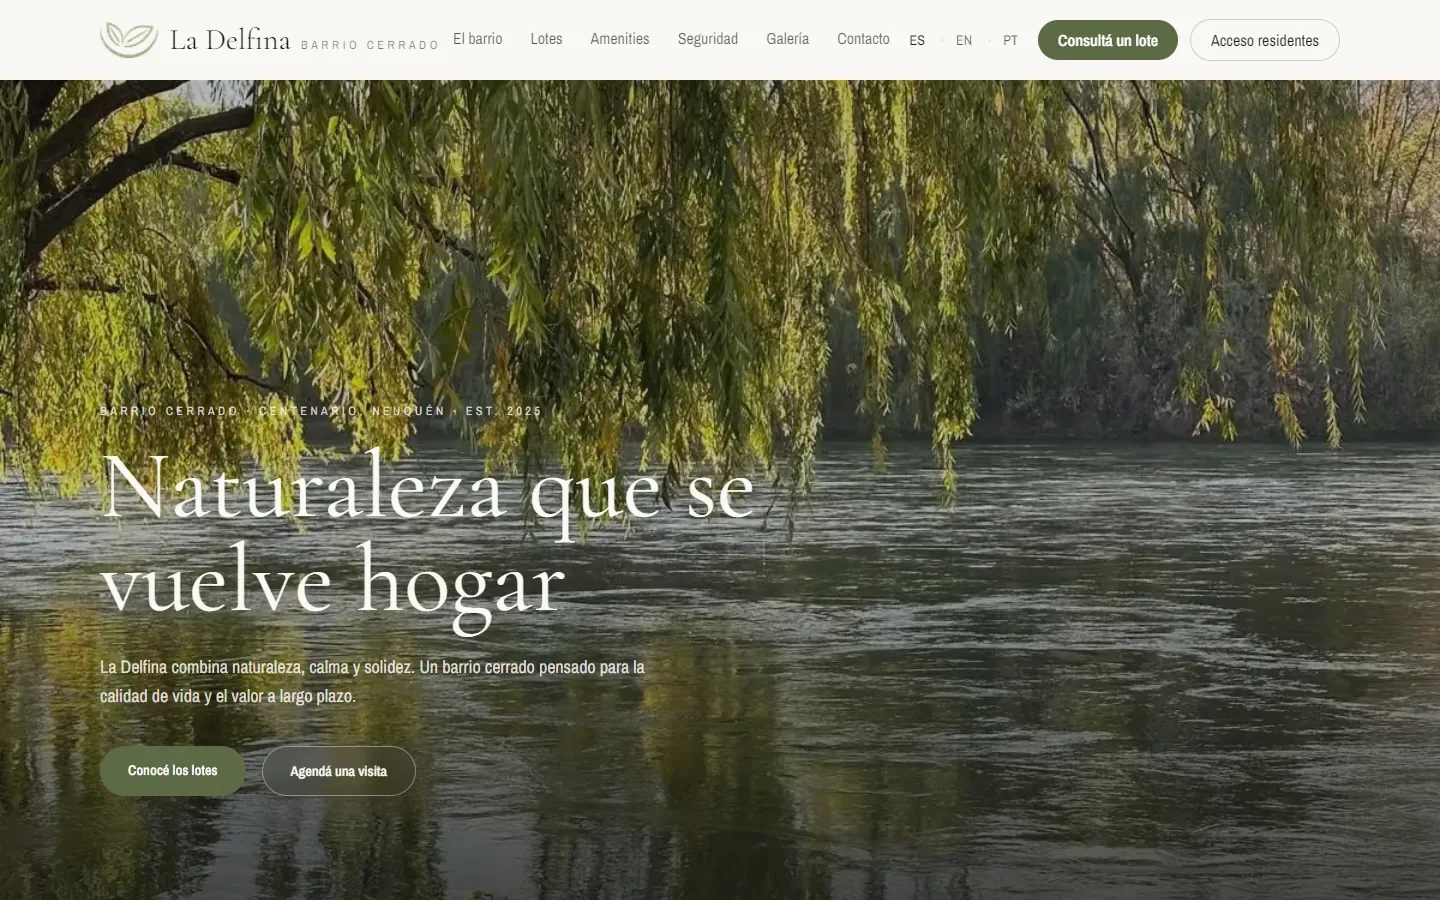Click the BARRIO CERRADO · CENTENARIO, NEUQUÉN tagline
Image resolution: width=1440 pixels, height=900 pixels.
[x=321, y=411]
